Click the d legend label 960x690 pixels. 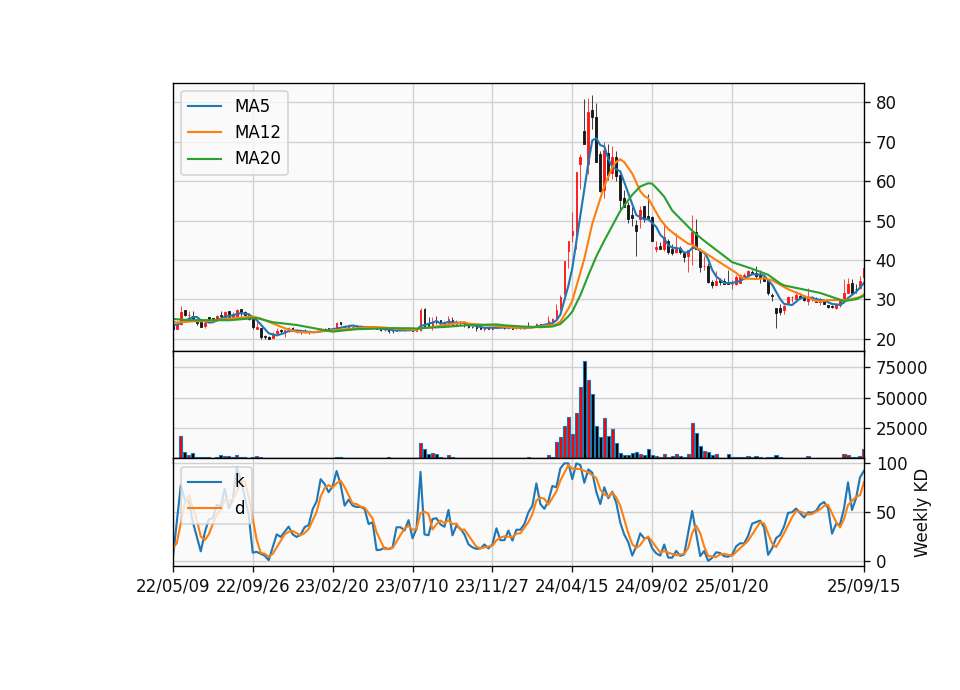[239, 508]
